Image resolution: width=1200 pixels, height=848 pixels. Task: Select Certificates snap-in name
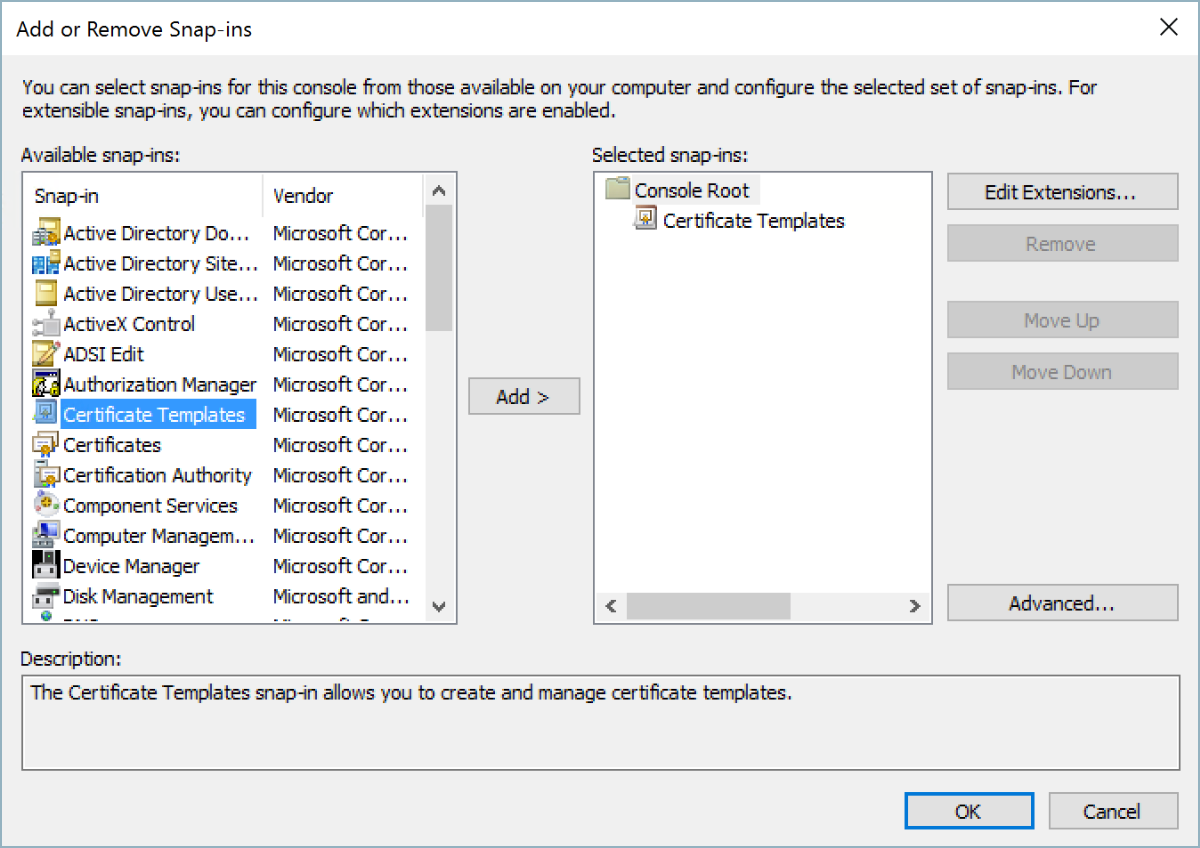pyautogui.click(x=112, y=445)
